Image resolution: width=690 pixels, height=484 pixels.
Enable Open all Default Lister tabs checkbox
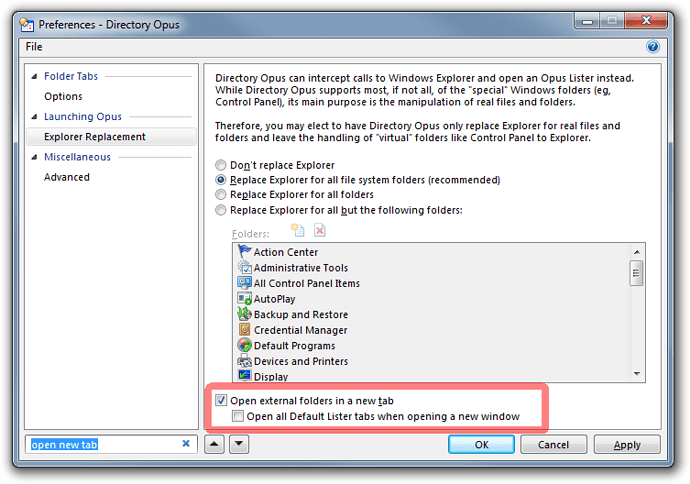click(238, 416)
